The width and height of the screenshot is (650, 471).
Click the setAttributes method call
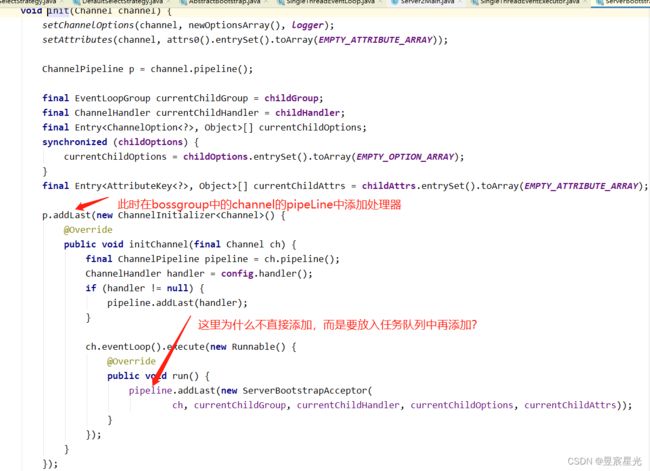click(77, 40)
